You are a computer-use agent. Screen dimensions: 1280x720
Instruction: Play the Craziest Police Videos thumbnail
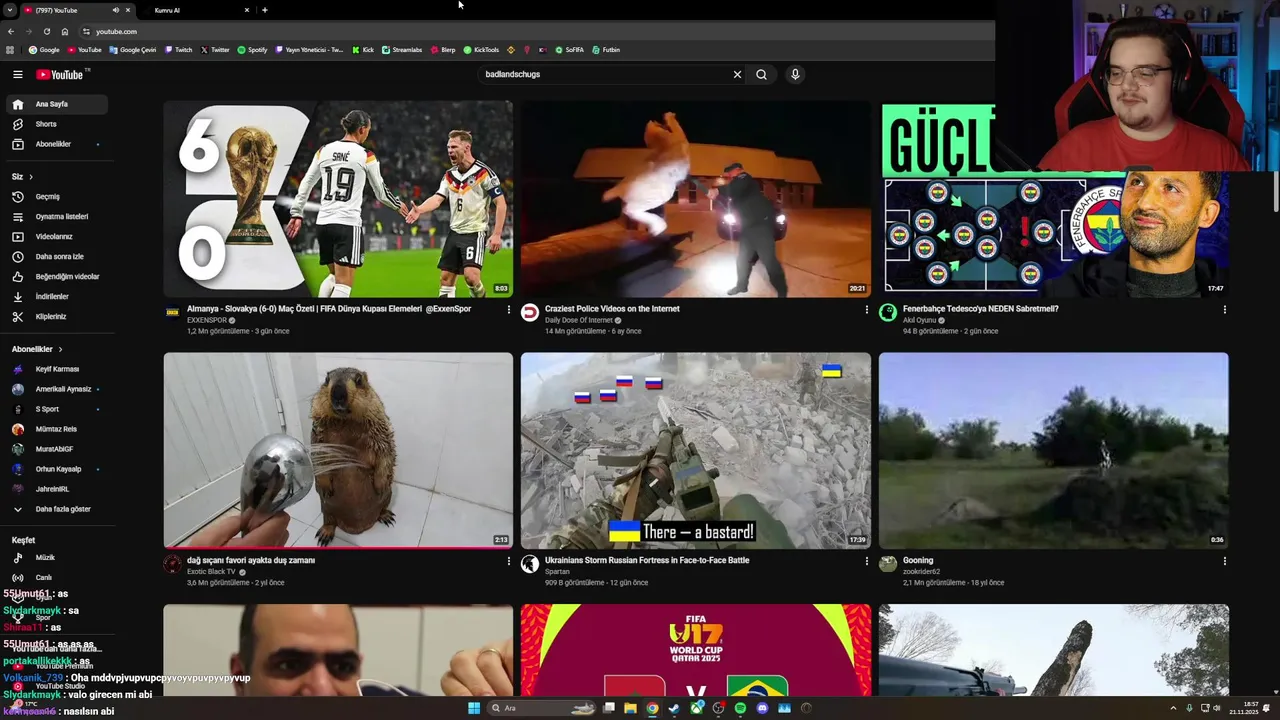coord(695,198)
